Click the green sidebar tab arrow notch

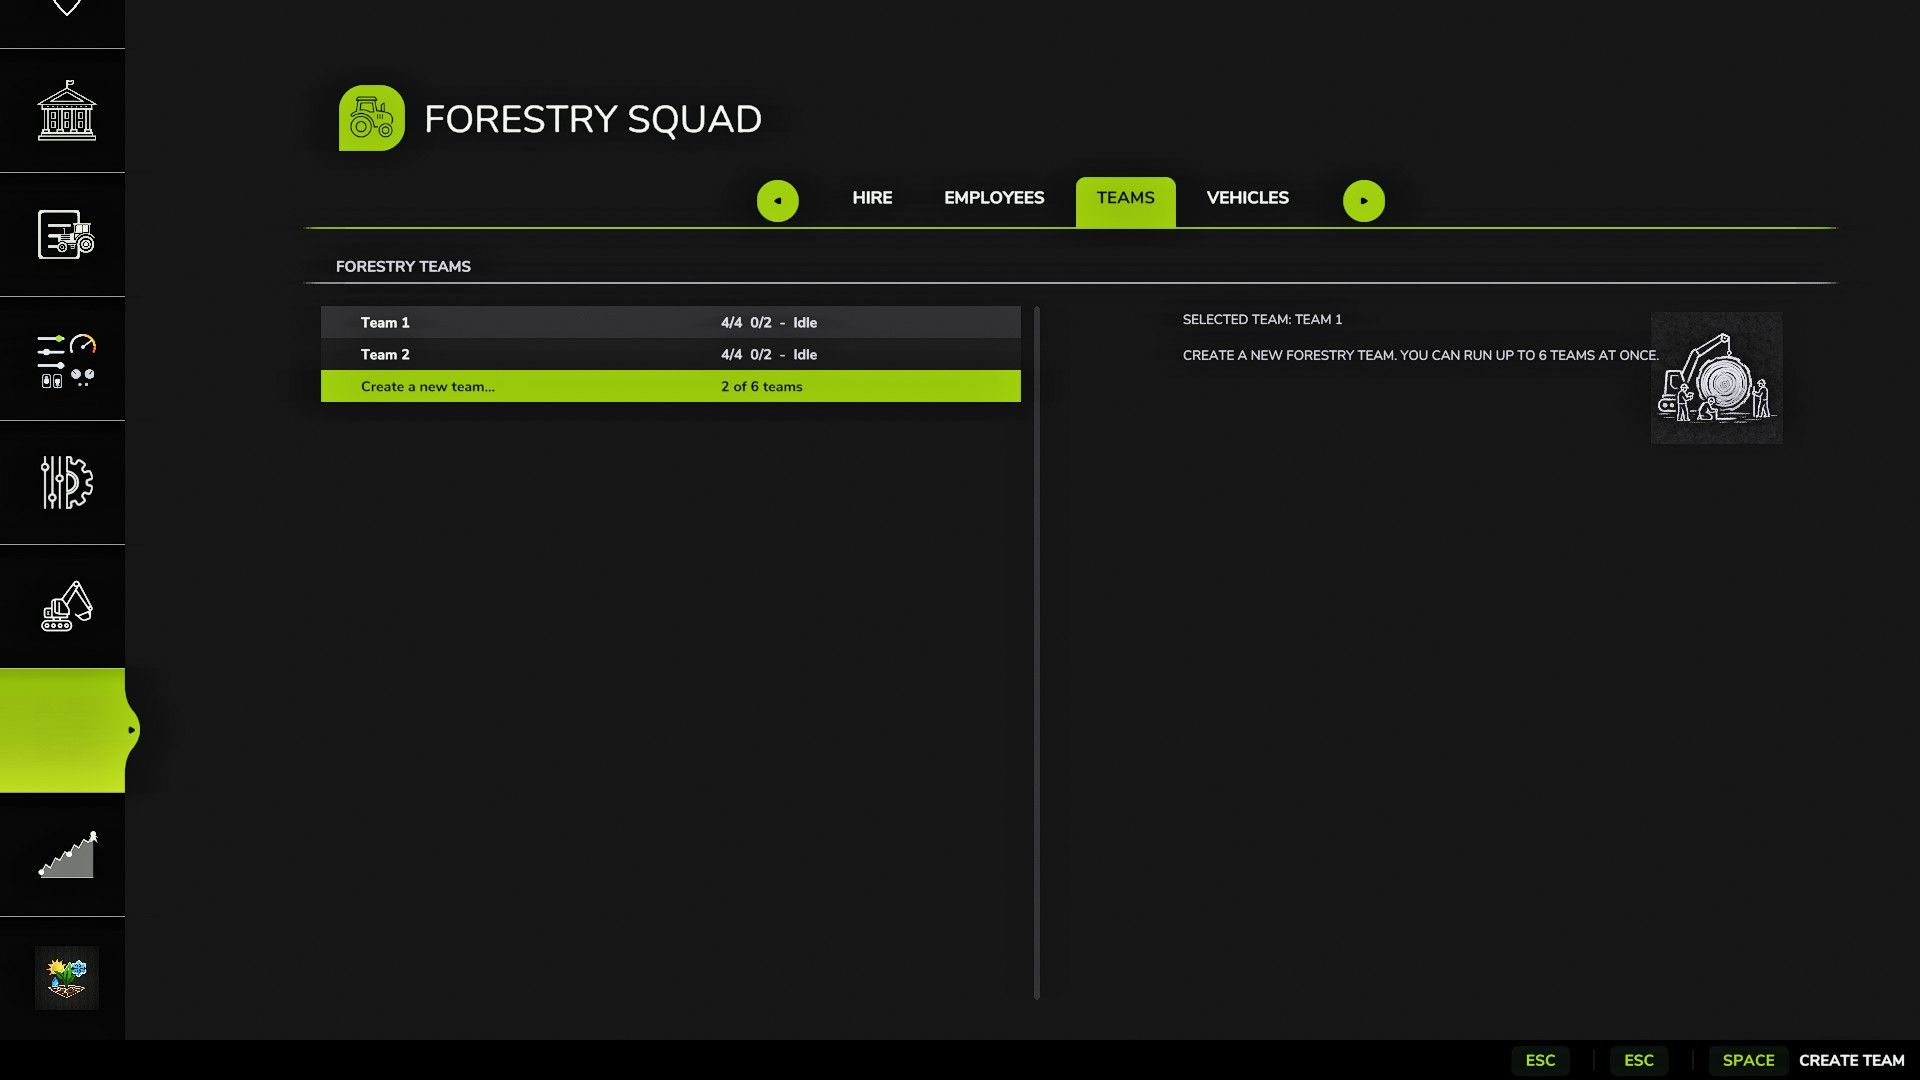(131, 730)
